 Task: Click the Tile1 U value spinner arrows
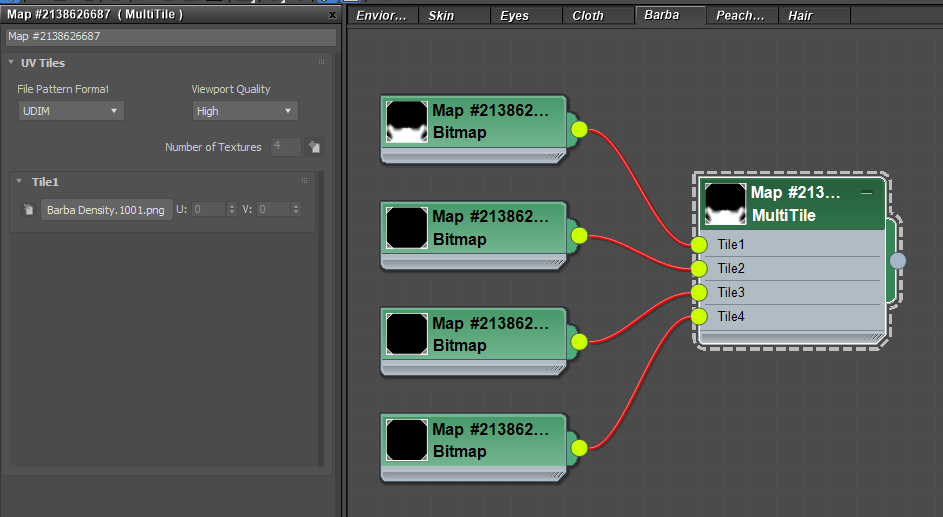point(232,210)
